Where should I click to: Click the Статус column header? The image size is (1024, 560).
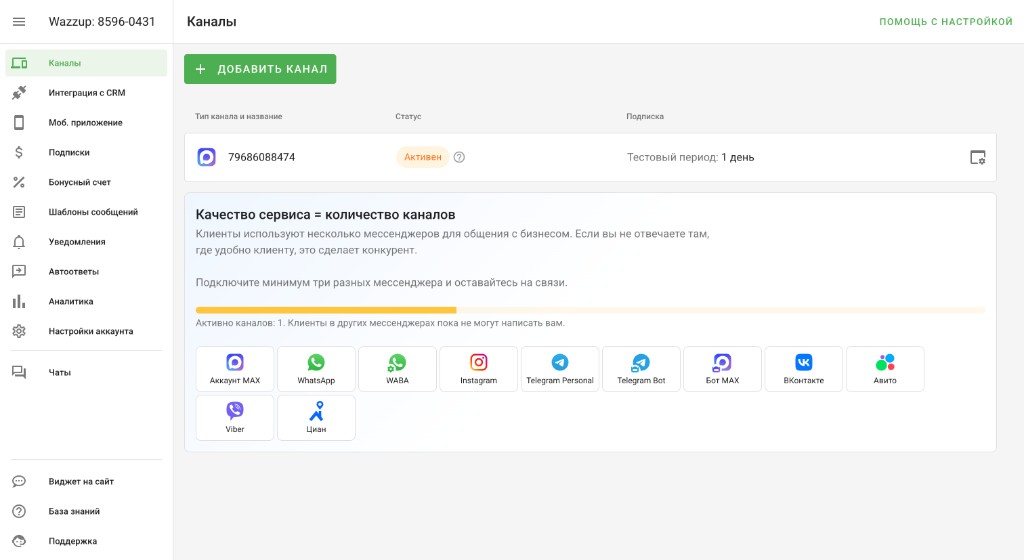click(x=408, y=116)
